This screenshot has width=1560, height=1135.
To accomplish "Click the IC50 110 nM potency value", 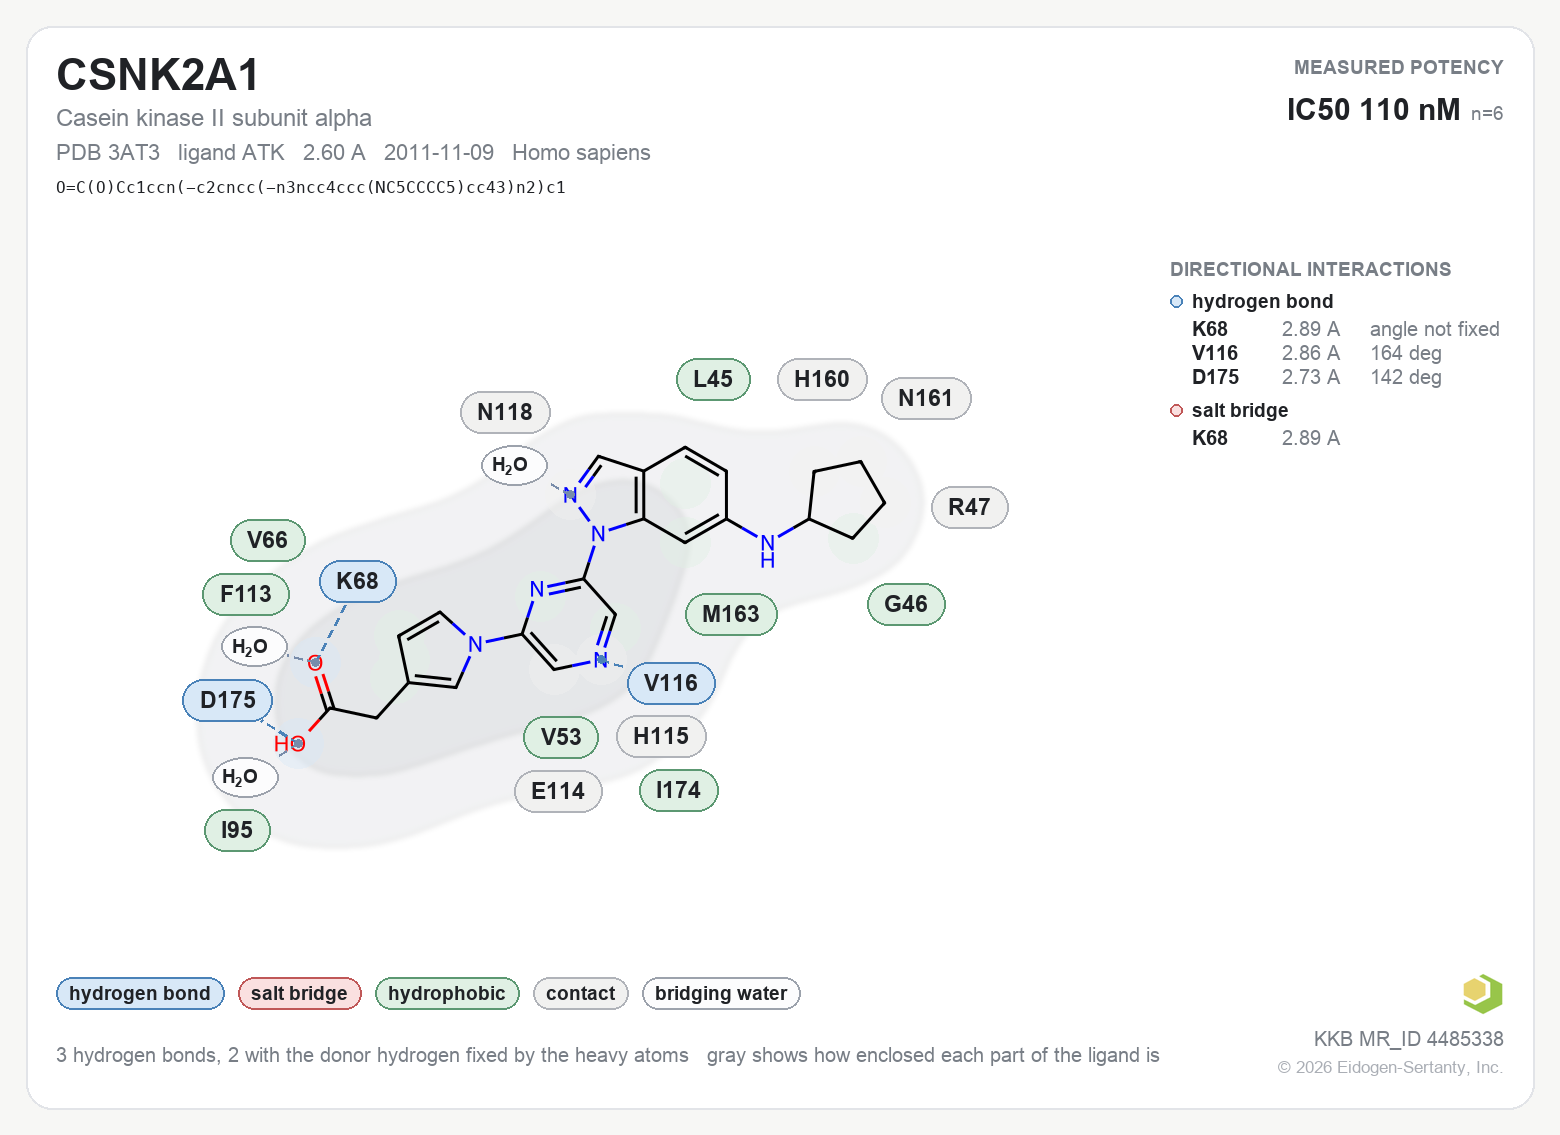I will [x=1373, y=109].
